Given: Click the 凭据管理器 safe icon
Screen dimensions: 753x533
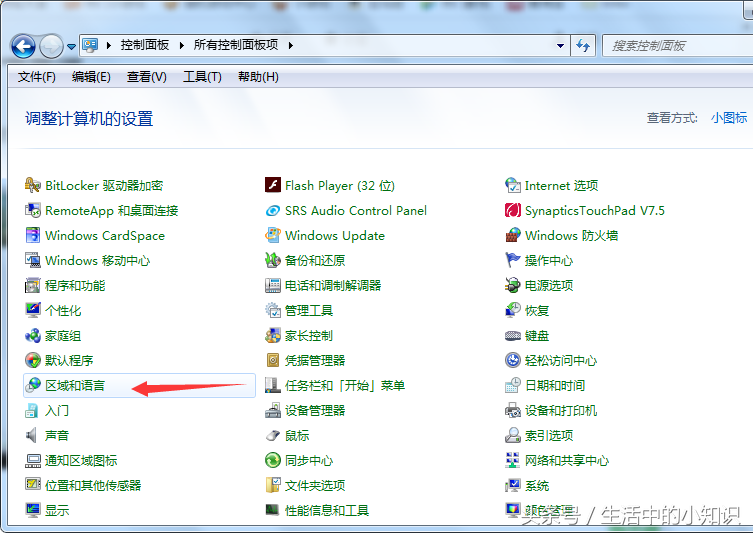Looking at the screenshot, I should 273,360.
